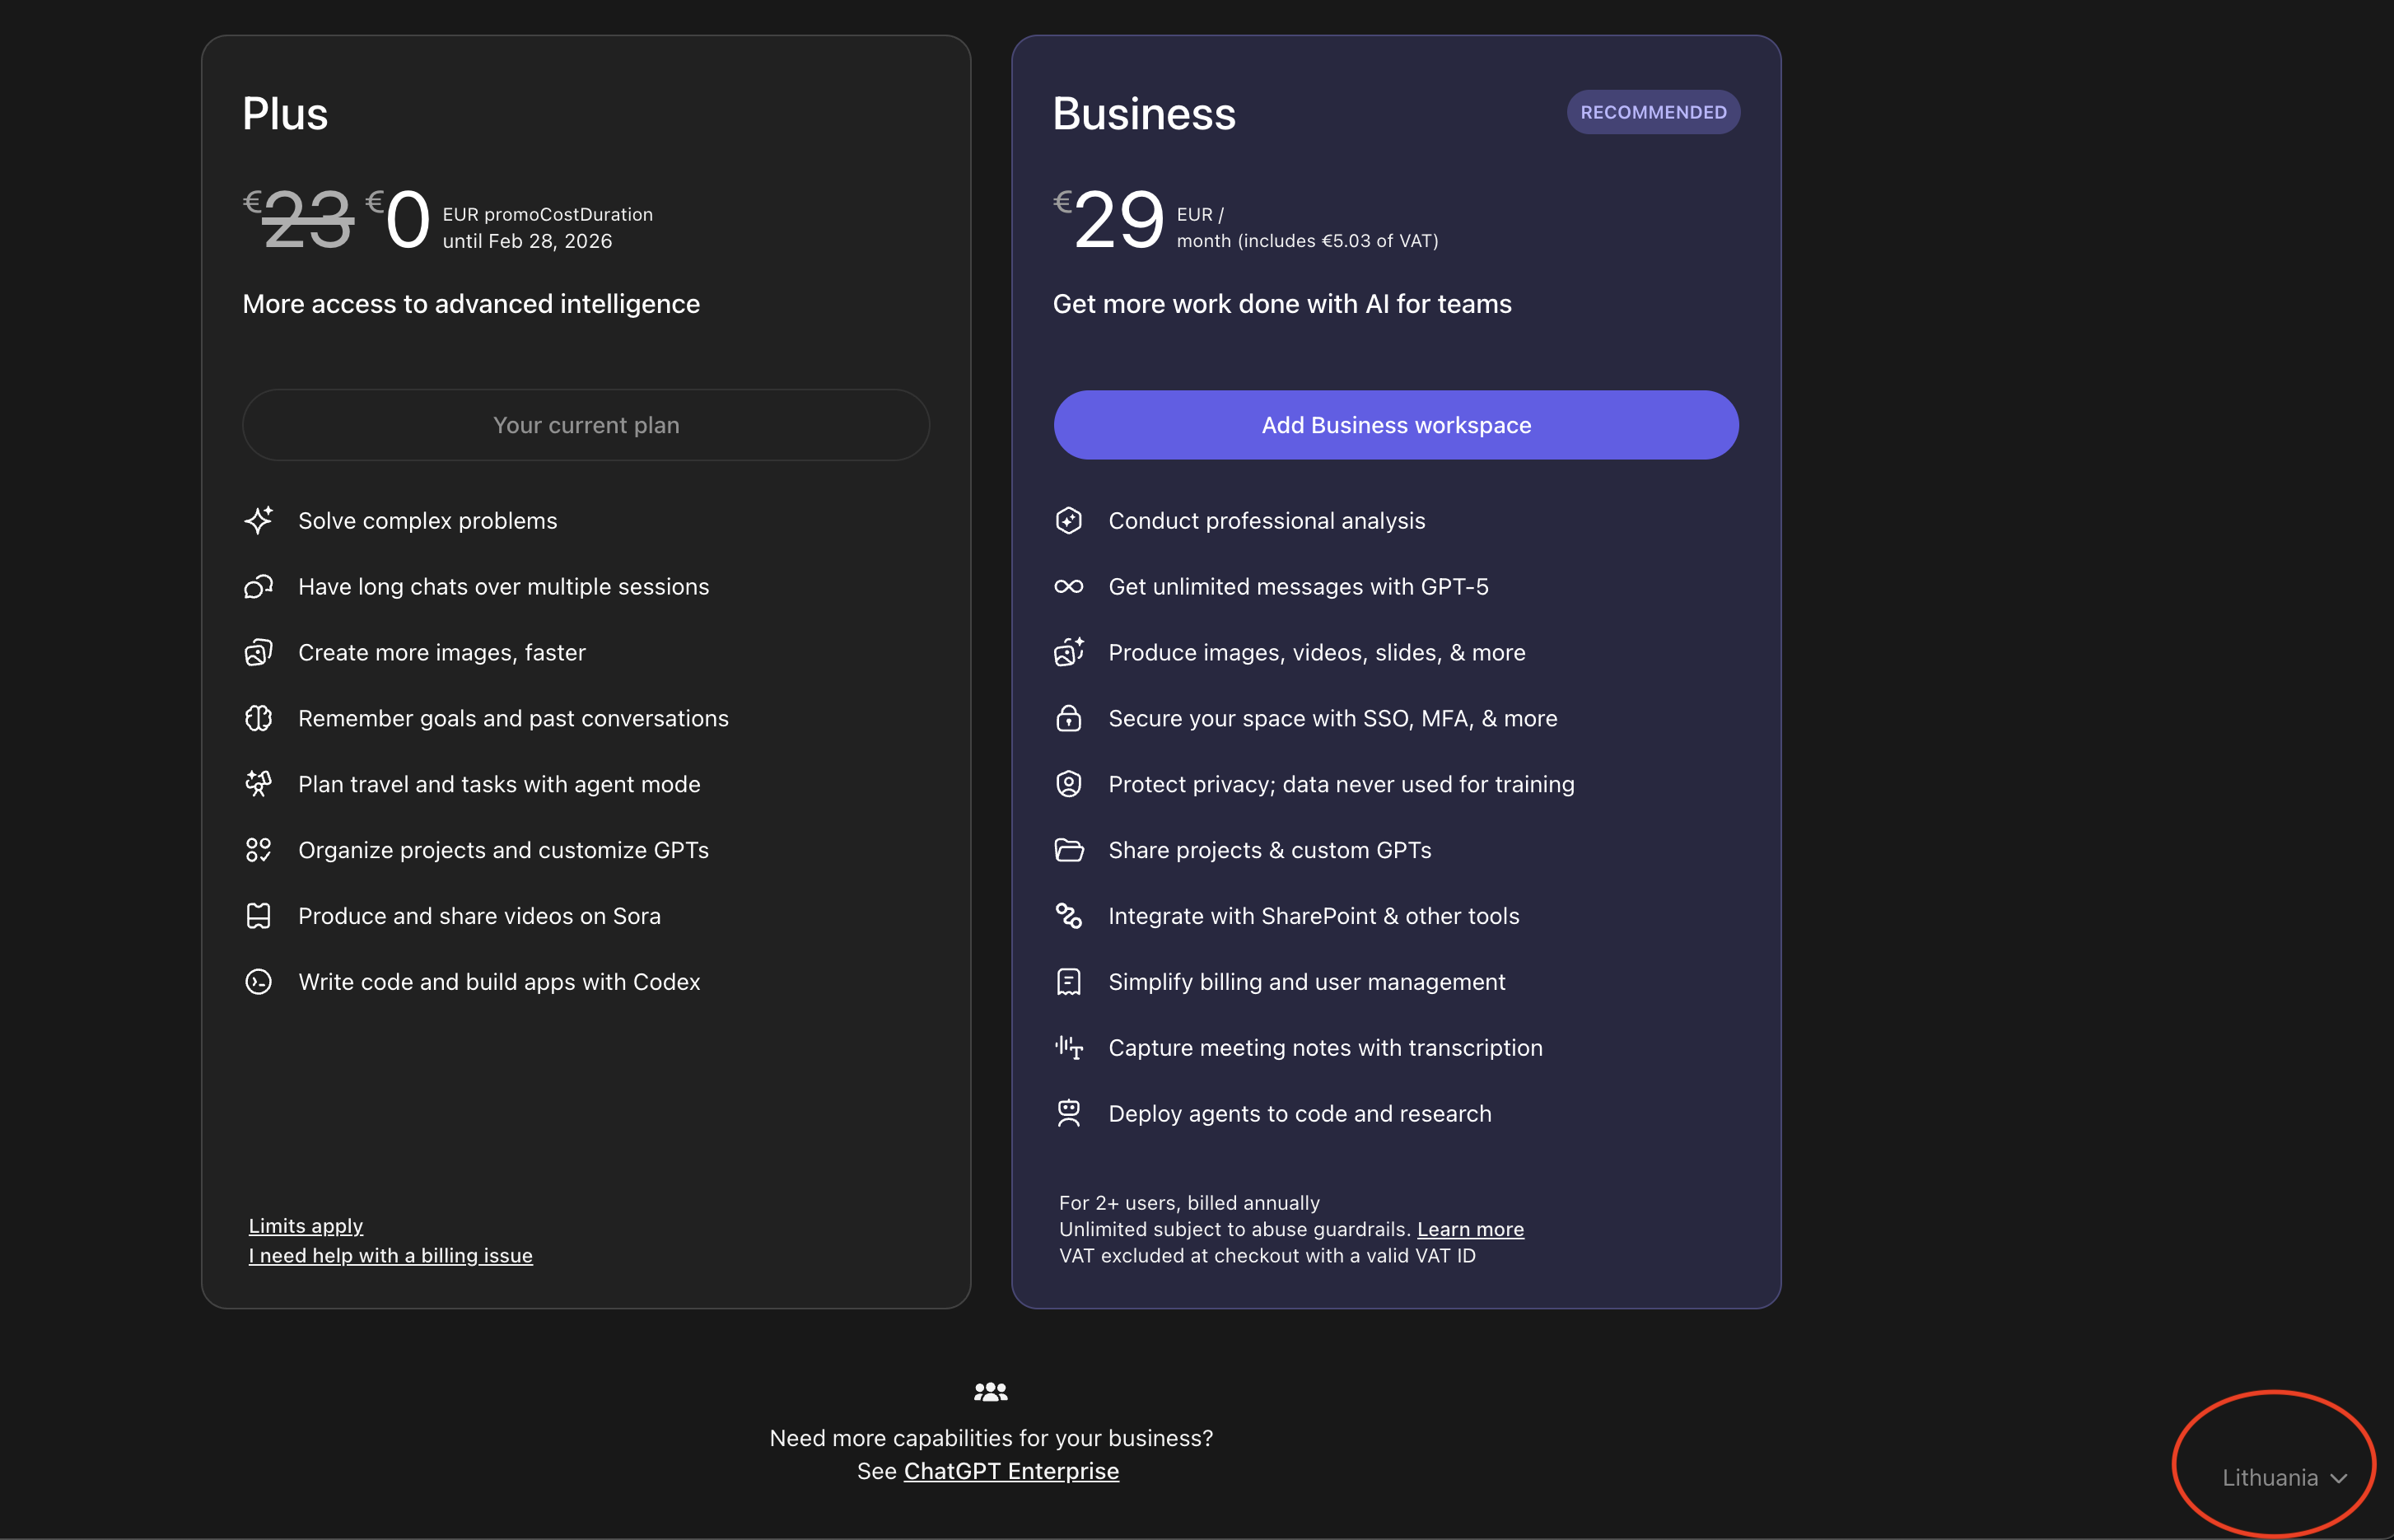Click 'VAT excluded at checkout' note
The image size is (2394, 1540).
1267,1255
